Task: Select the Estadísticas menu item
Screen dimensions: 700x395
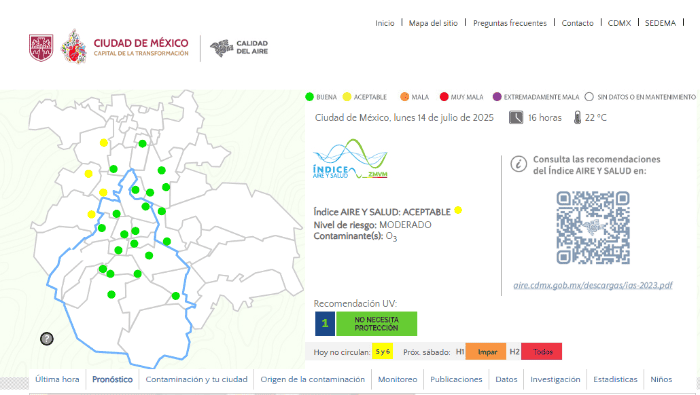Action: tap(615, 379)
